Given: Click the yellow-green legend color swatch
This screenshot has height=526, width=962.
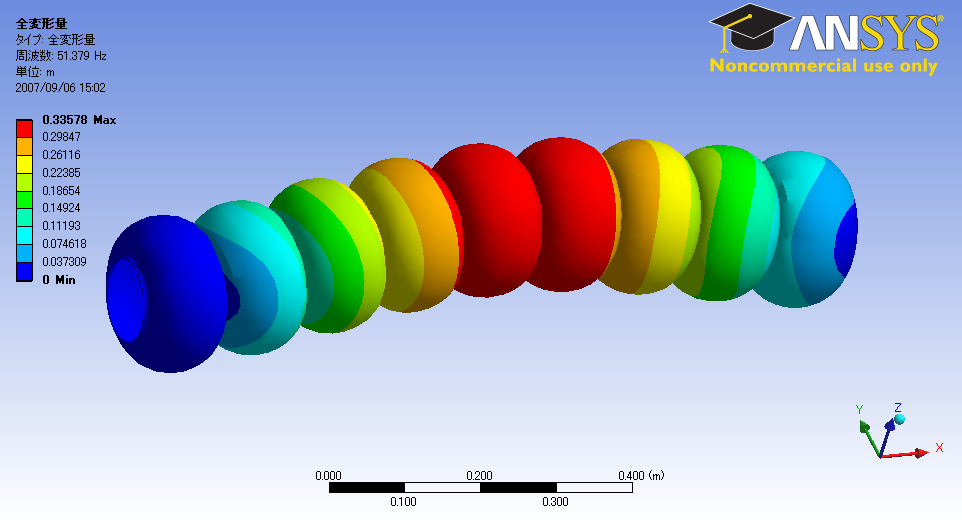Looking at the screenshot, I should click(24, 182).
